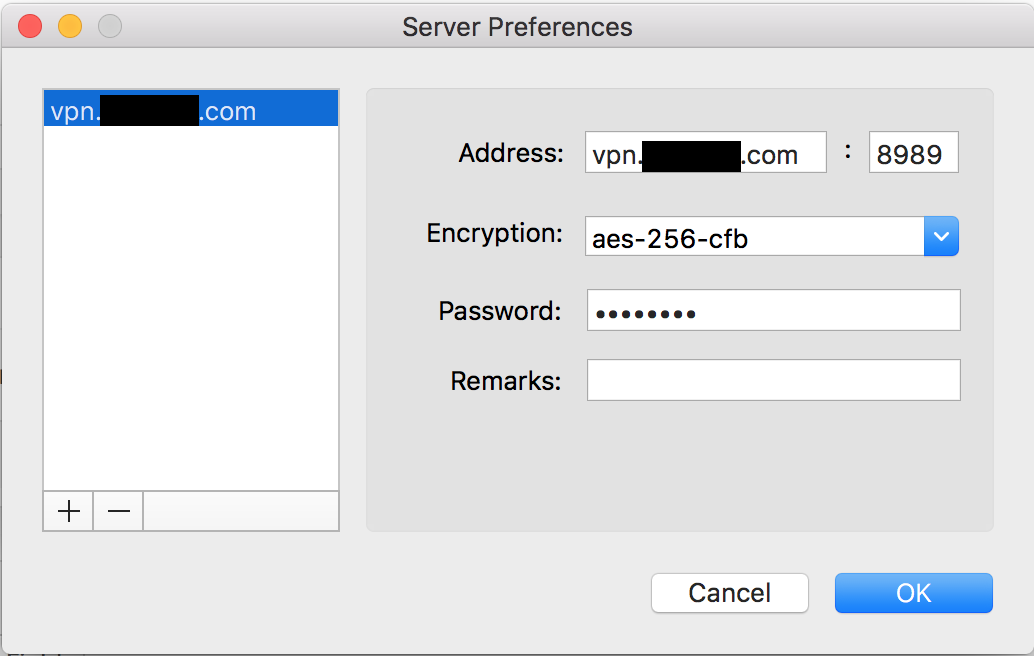
Task: Minimize the window with the yellow button
Action: [69, 26]
